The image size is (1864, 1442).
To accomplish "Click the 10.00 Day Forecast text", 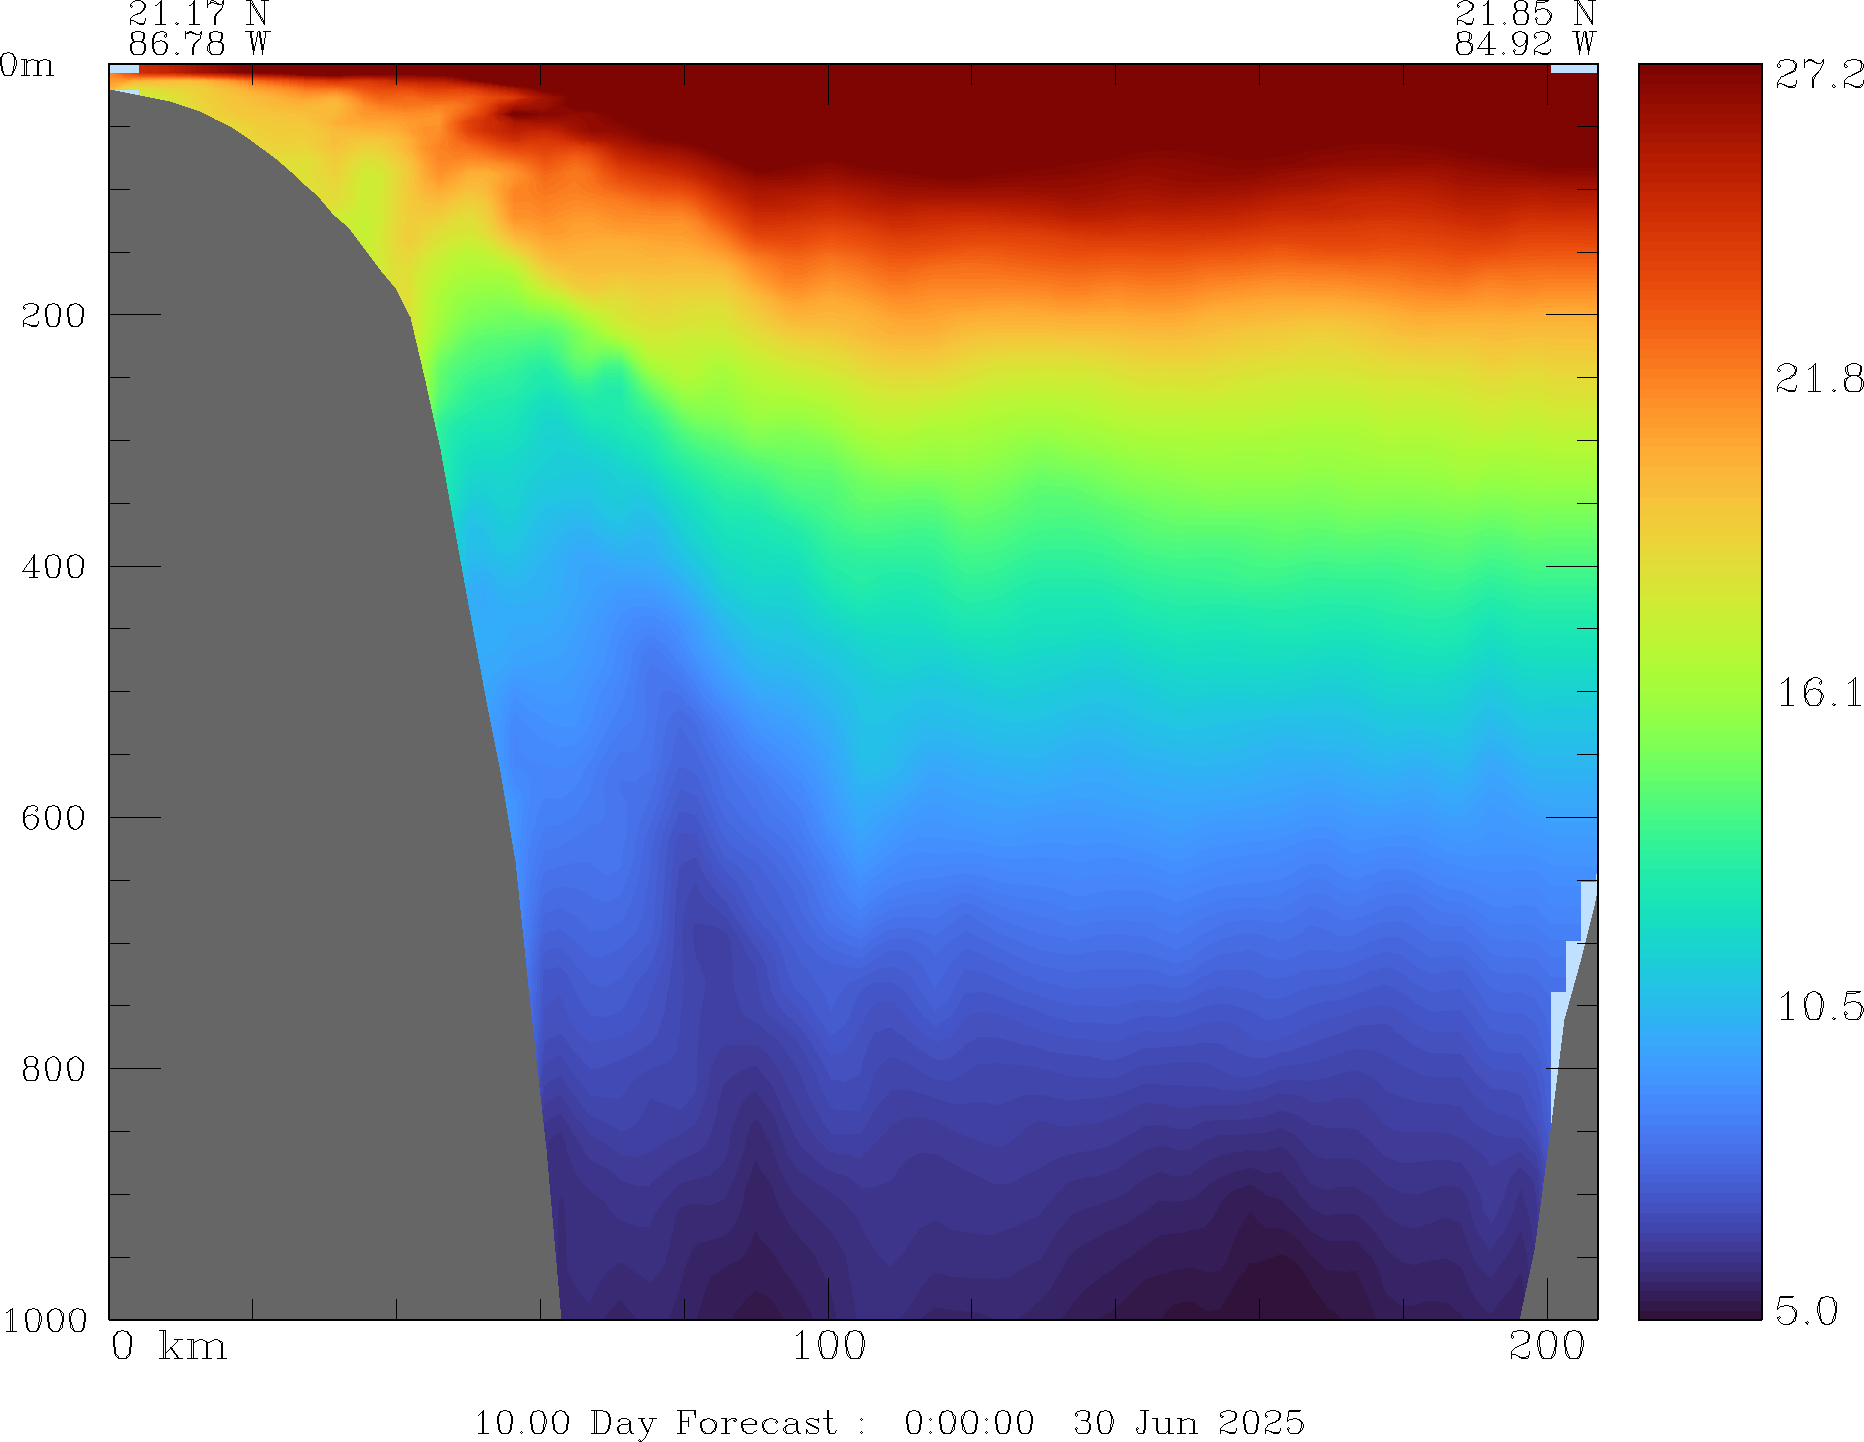I will (x=654, y=1422).
